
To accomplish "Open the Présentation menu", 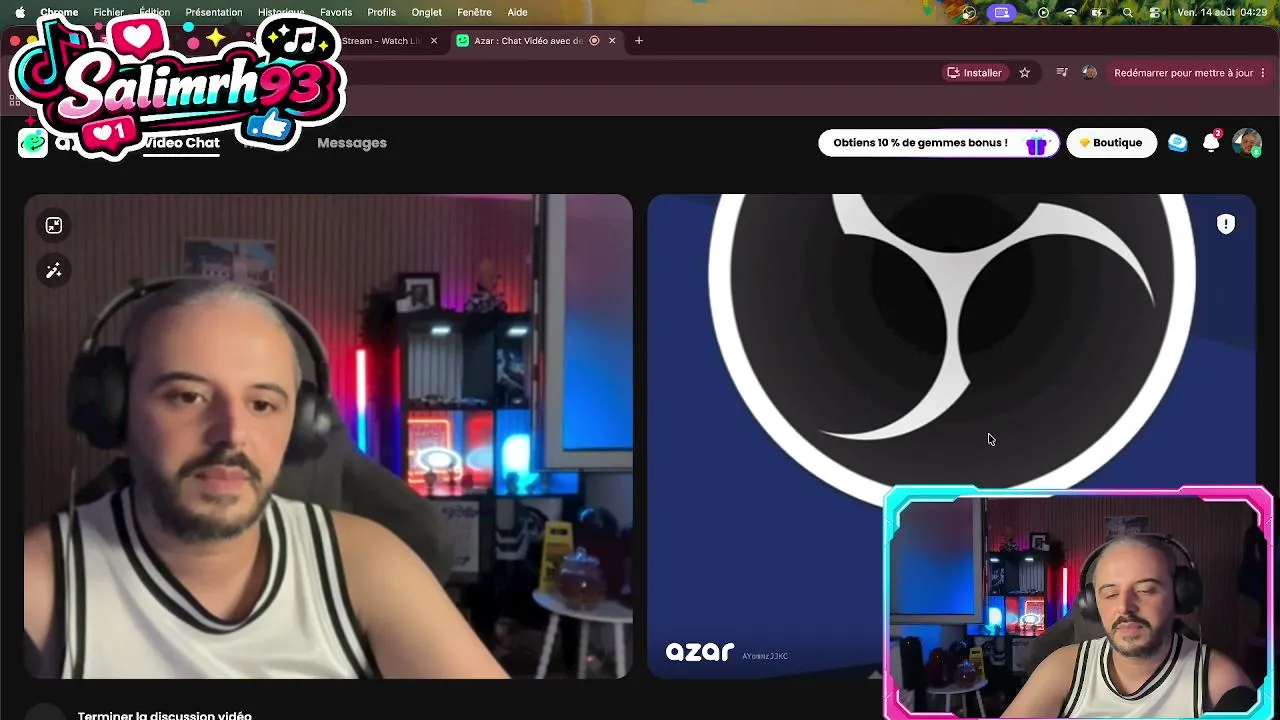I will tap(214, 12).
